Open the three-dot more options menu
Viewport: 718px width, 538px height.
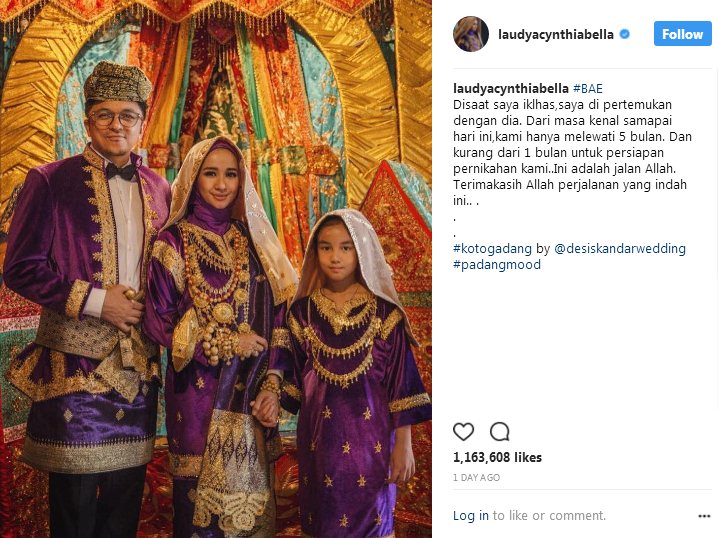click(704, 516)
